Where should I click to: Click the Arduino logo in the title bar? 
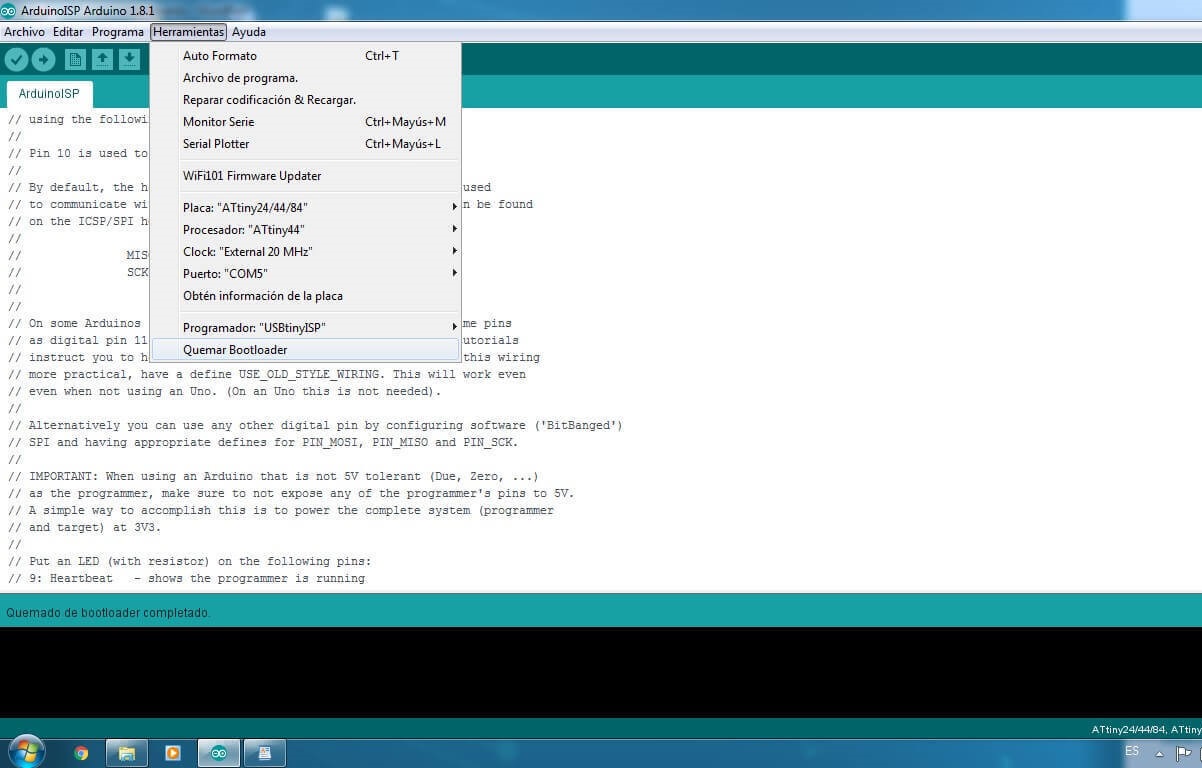8,10
